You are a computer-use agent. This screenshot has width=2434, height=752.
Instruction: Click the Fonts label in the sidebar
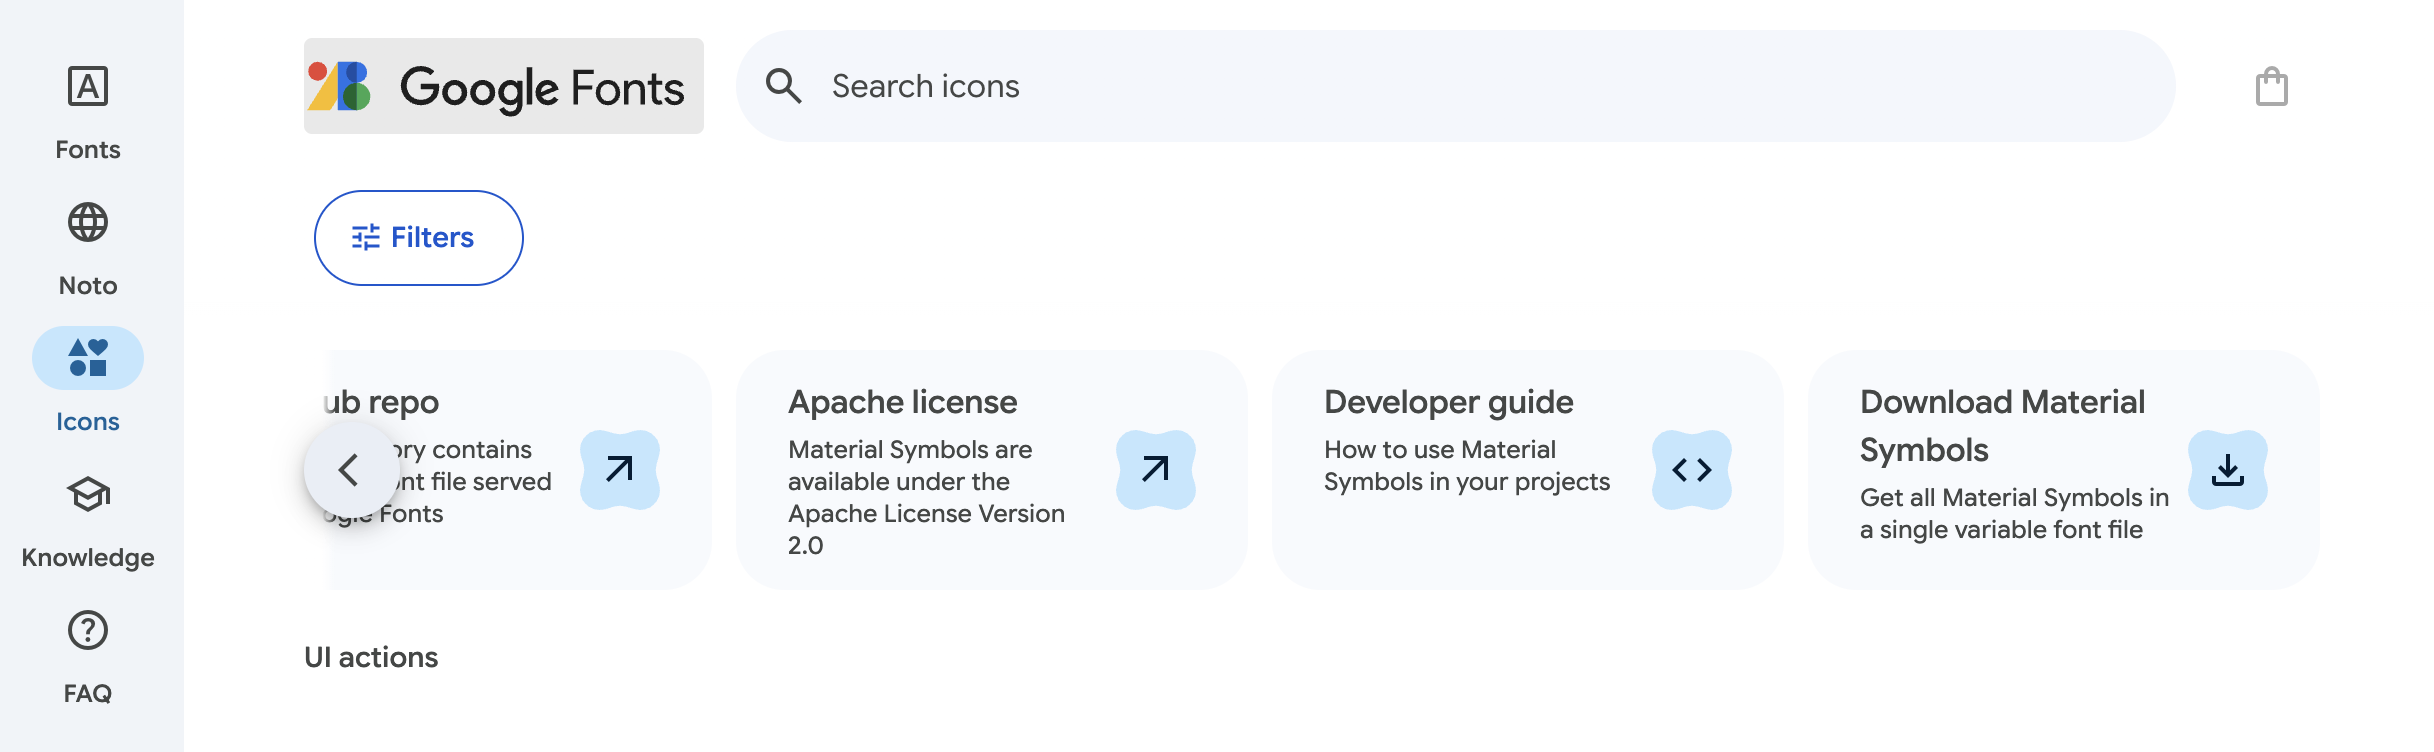pyautogui.click(x=88, y=150)
